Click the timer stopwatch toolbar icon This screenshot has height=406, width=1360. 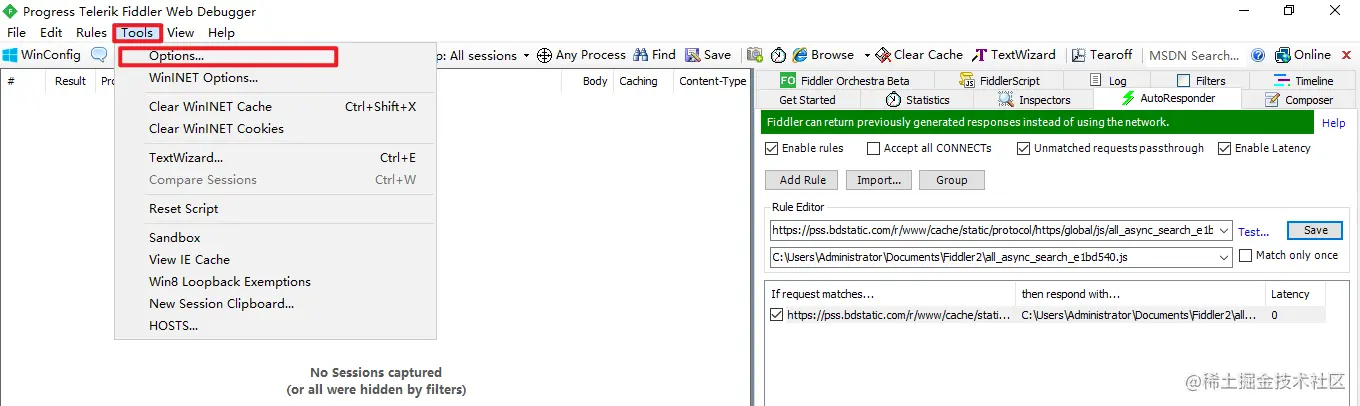point(778,55)
